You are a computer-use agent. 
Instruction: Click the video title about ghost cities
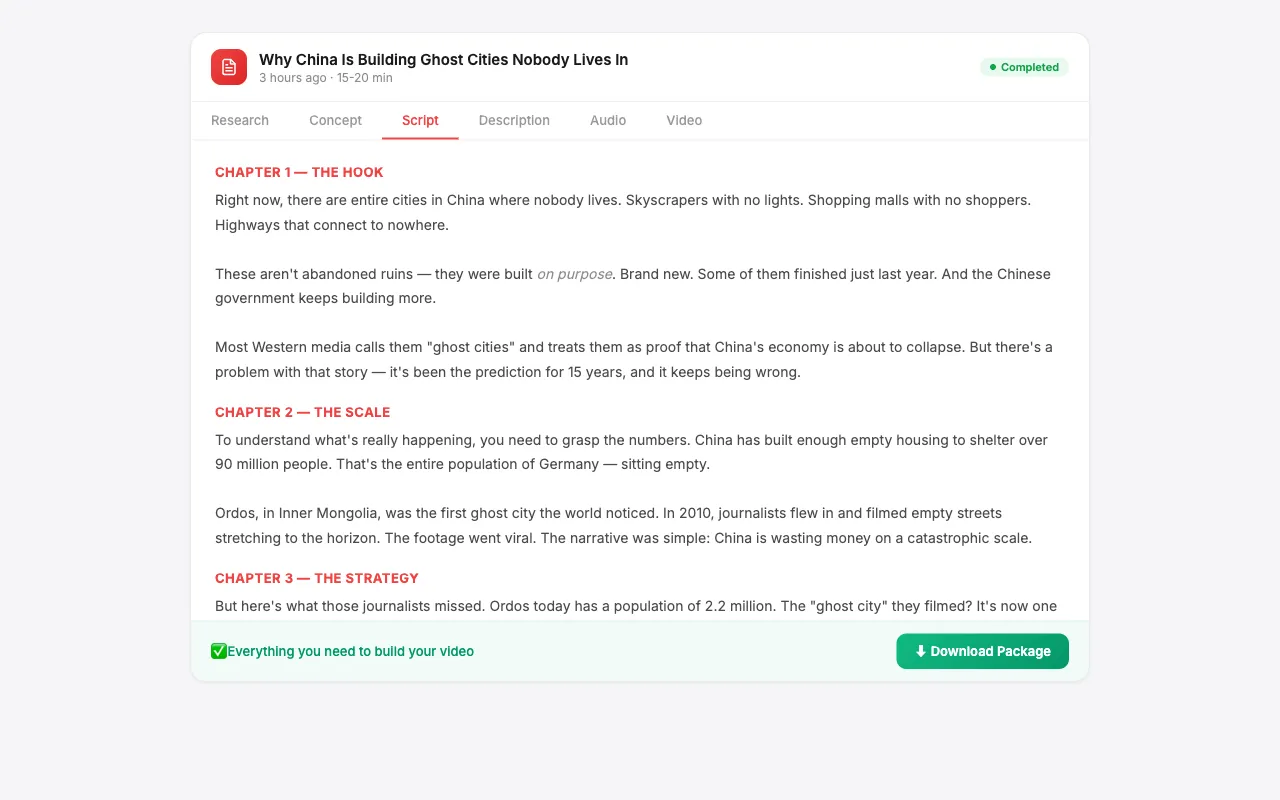coord(443,59)
